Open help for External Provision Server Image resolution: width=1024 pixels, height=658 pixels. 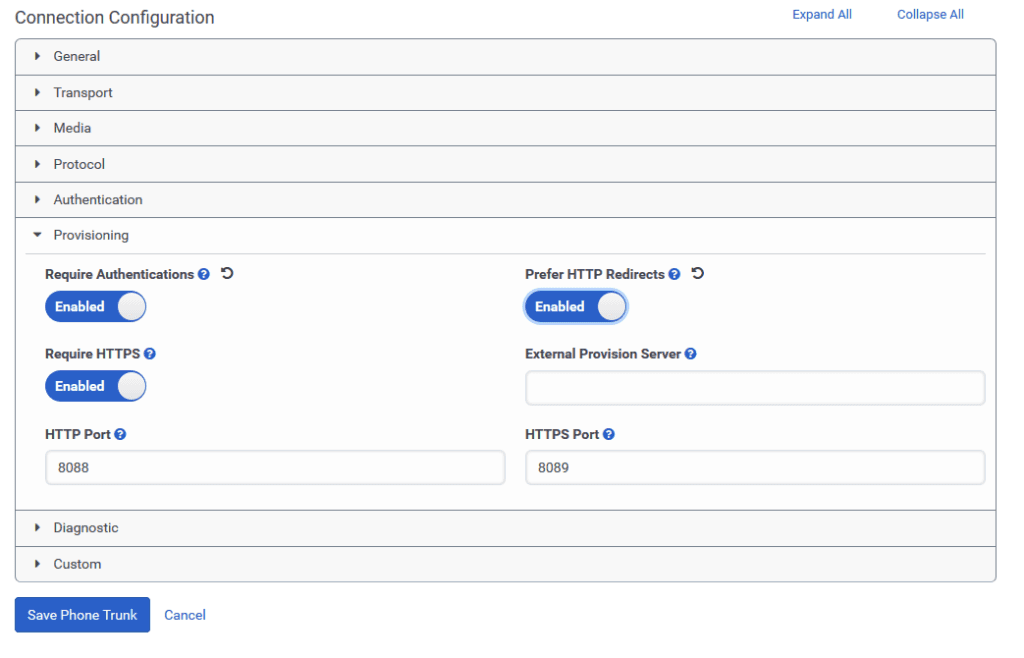[x=691, y=354]
